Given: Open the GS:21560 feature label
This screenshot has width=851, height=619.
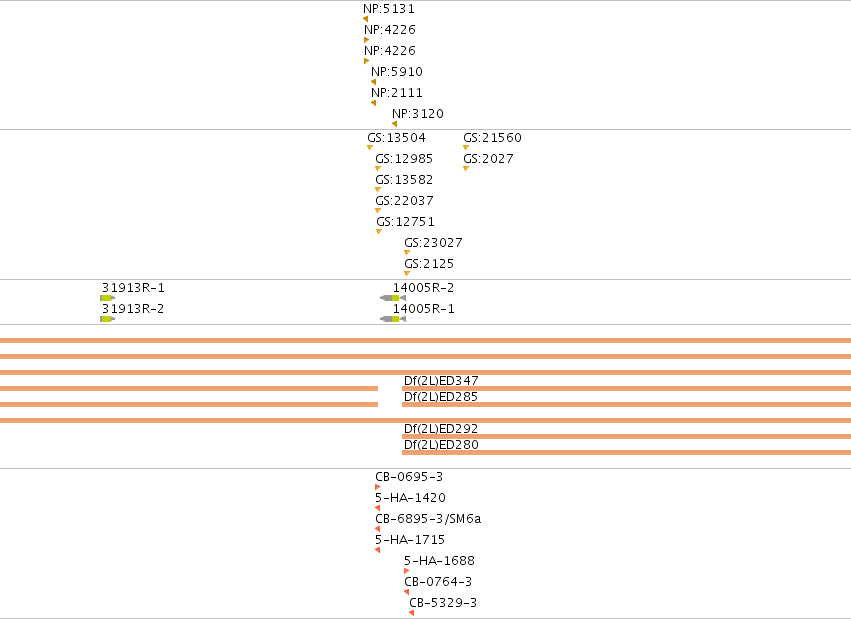Looking at the screenshot, I should [492, 138].
